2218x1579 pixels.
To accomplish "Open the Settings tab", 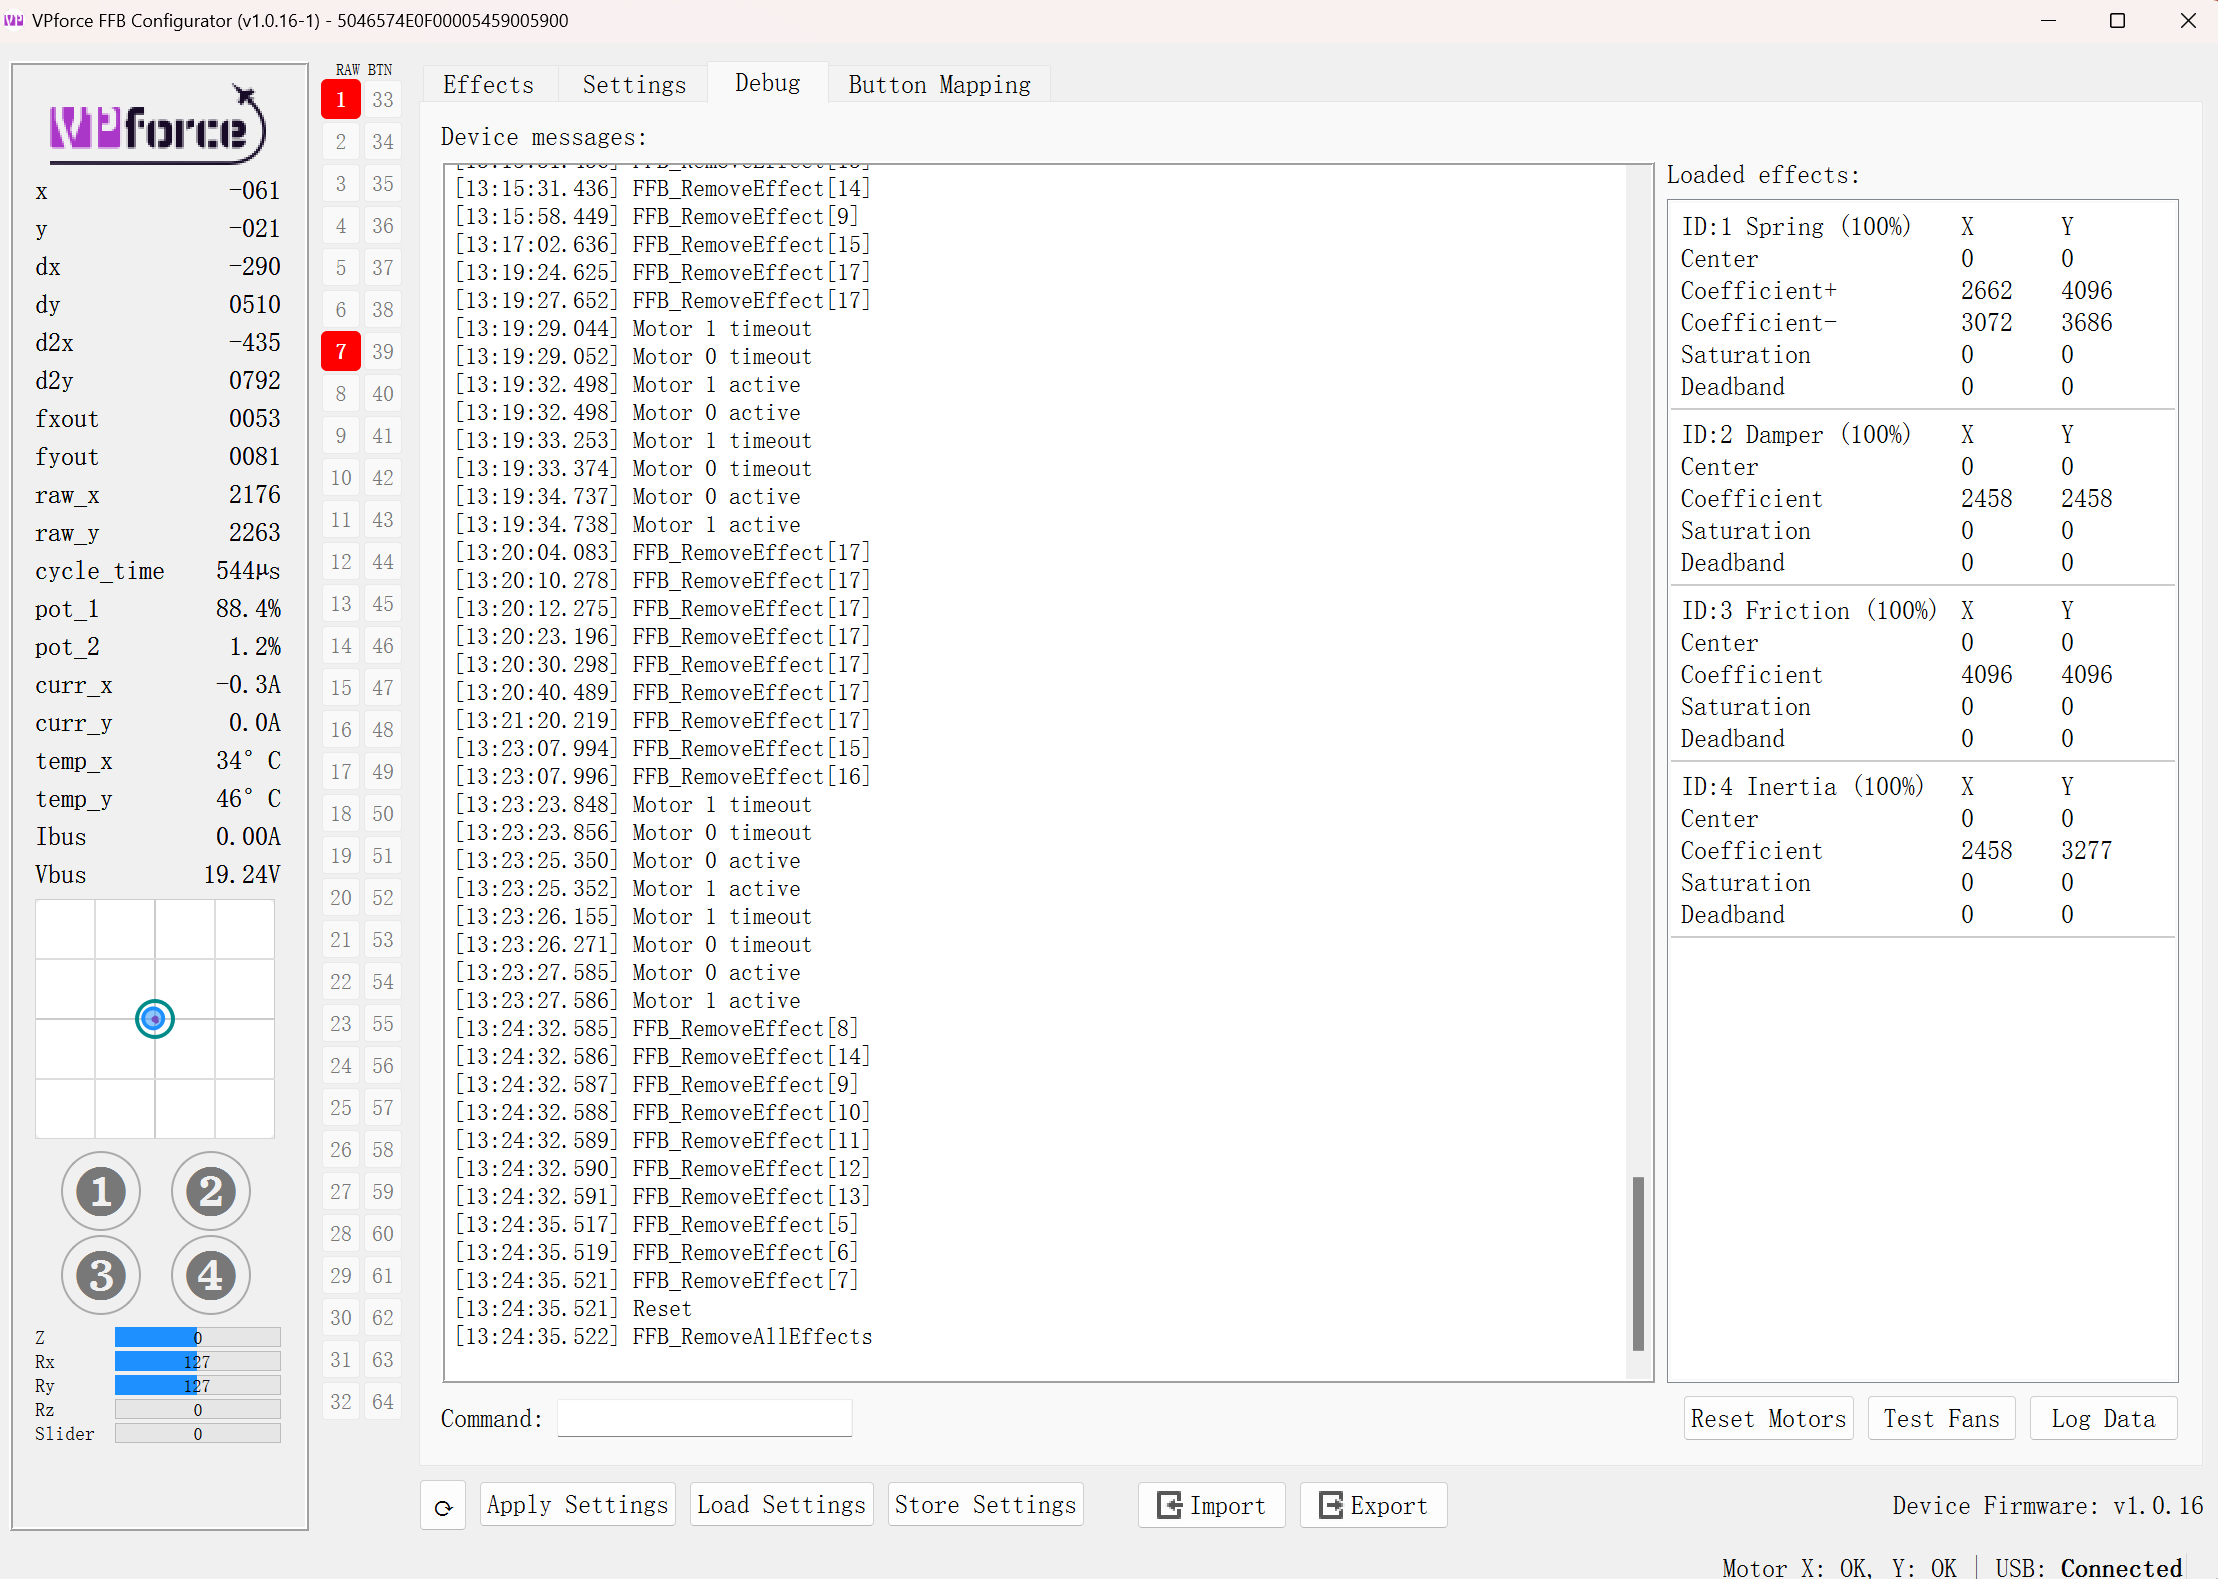I will point(634,85).
